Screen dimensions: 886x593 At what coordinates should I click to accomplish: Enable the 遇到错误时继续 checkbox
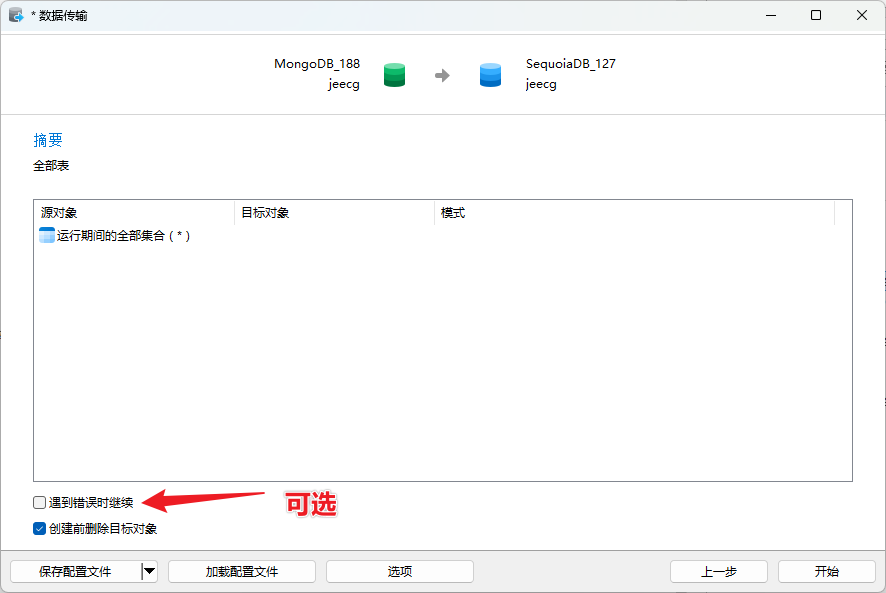(x=40, y=503)
